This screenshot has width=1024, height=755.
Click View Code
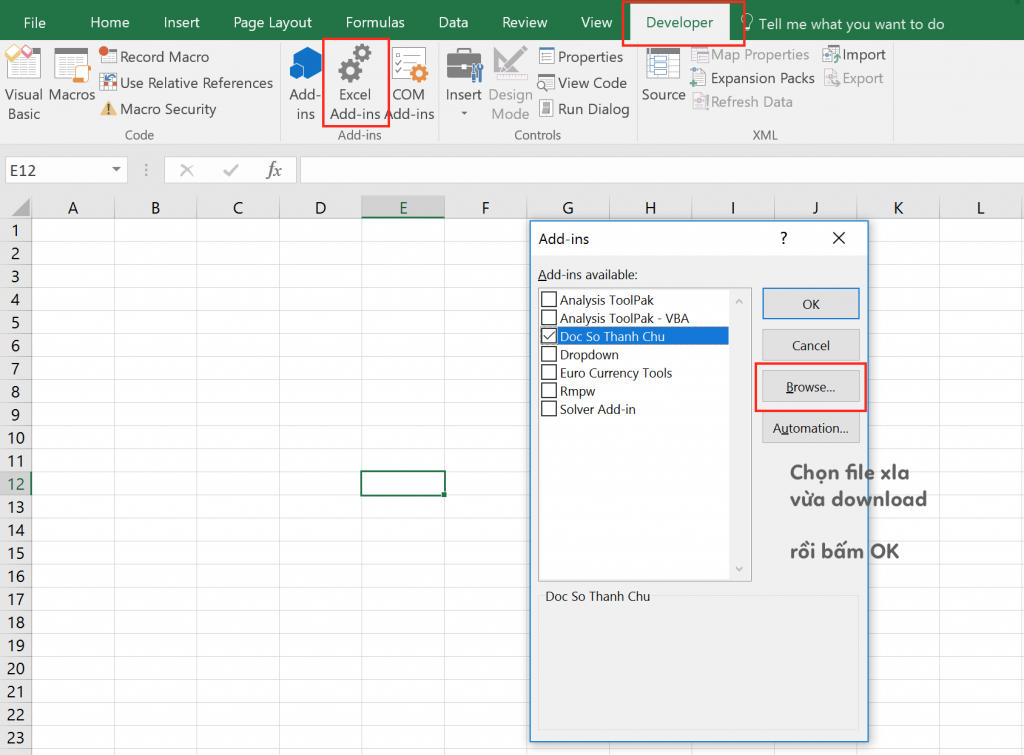click(x=583, y=83)
